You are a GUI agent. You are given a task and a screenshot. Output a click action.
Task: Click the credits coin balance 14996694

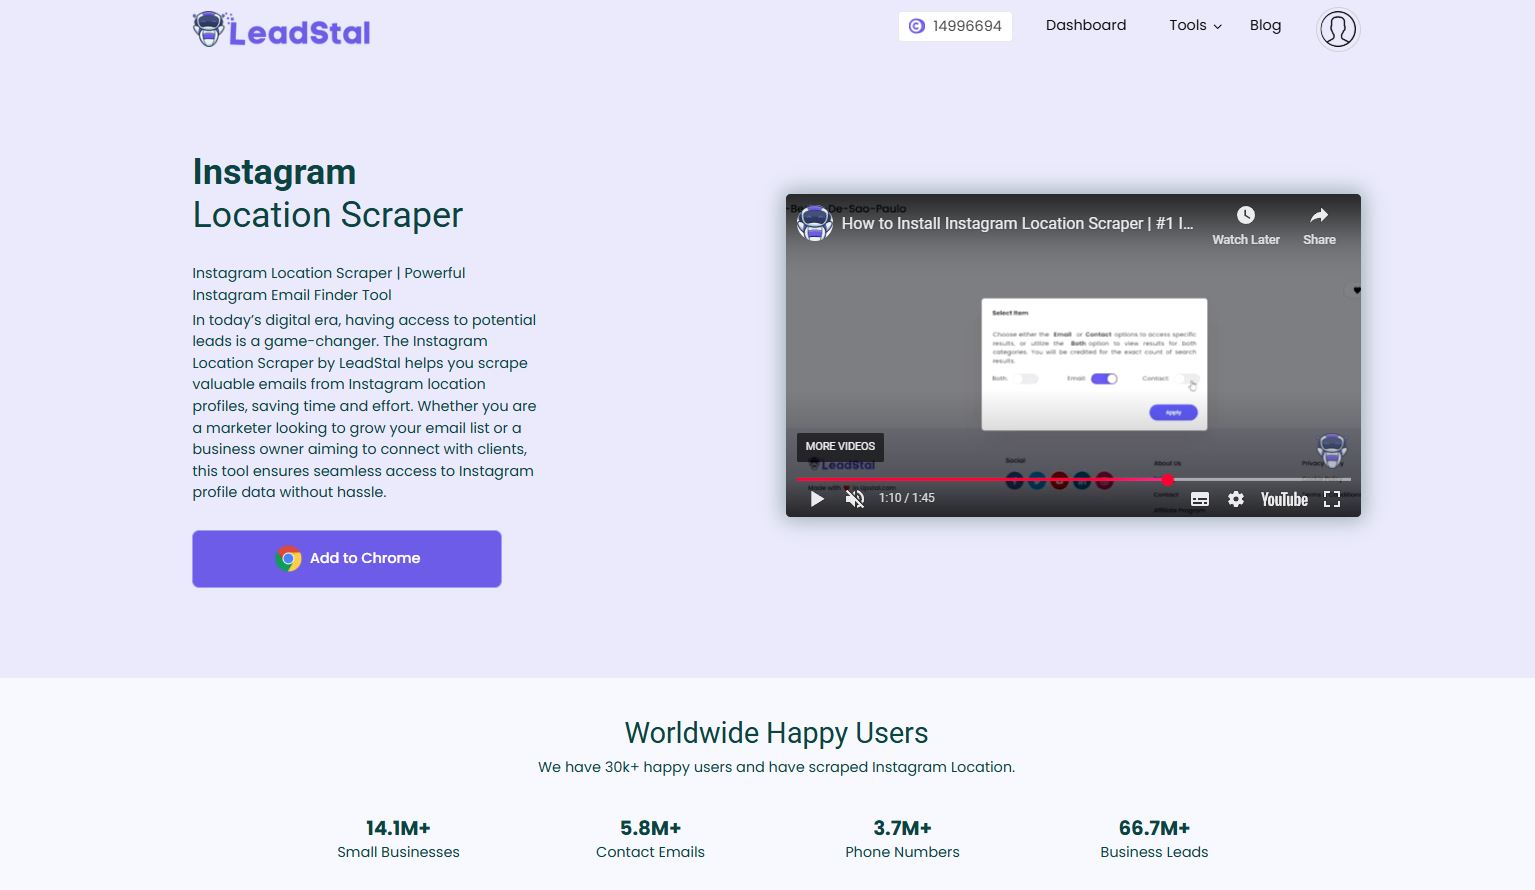coord(955,26)
